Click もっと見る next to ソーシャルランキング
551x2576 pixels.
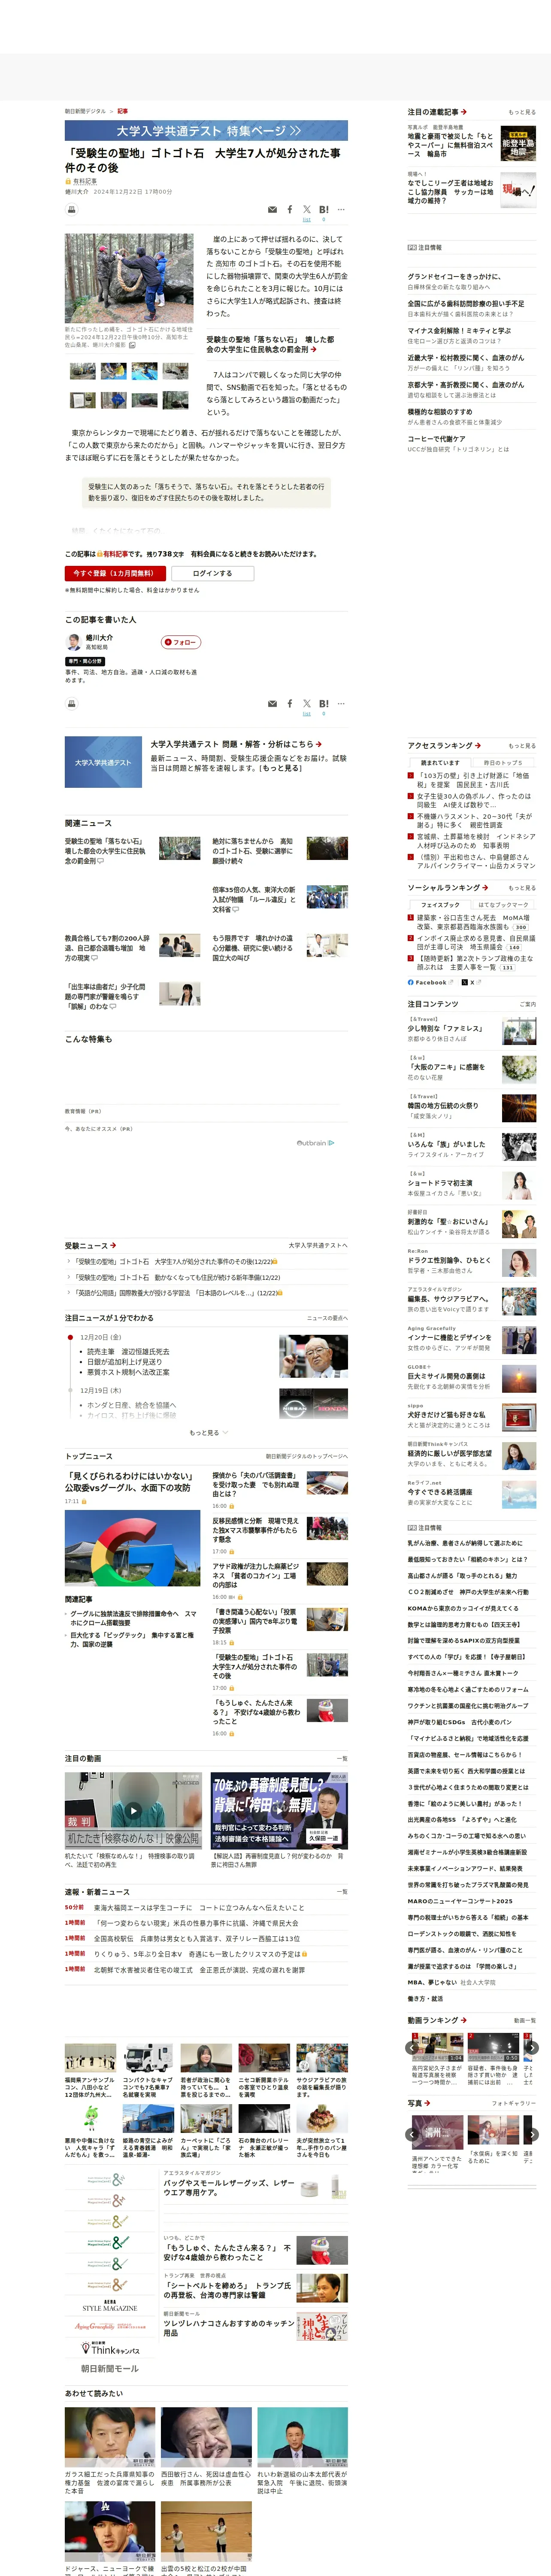coord(522,887)
